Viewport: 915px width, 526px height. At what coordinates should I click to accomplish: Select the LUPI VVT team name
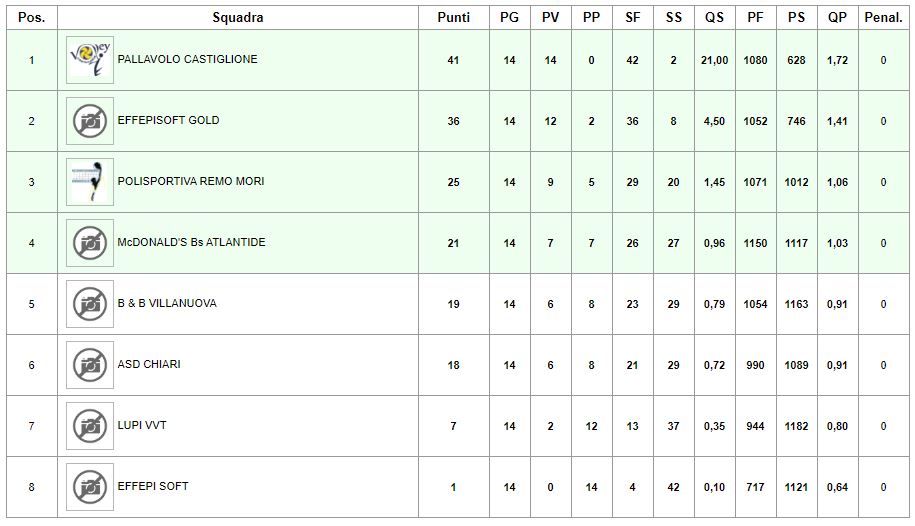[142, 426]
